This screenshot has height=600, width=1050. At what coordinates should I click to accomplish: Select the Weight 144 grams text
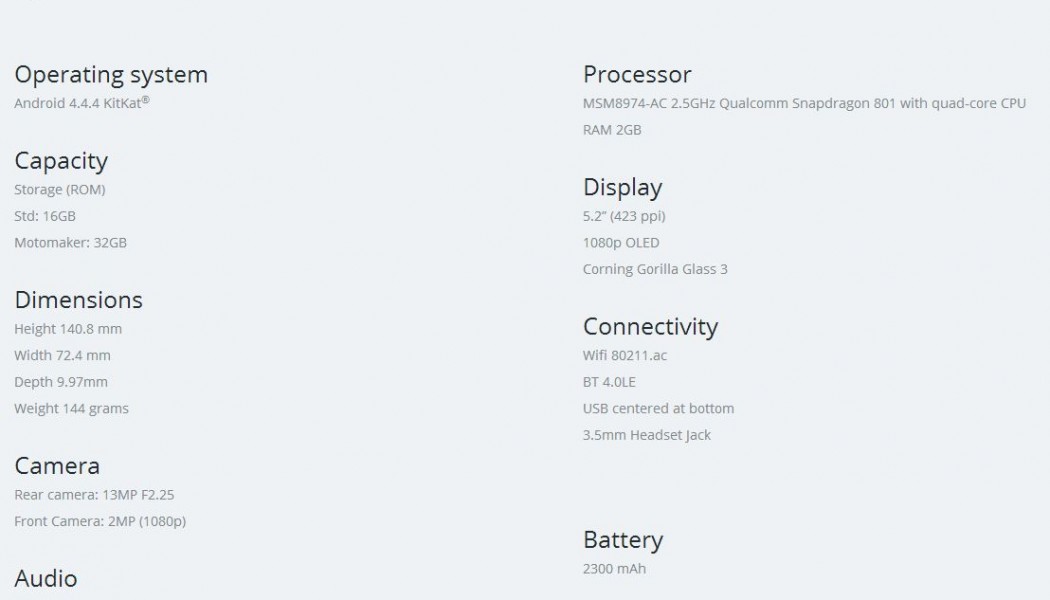(x=71, y=409)
